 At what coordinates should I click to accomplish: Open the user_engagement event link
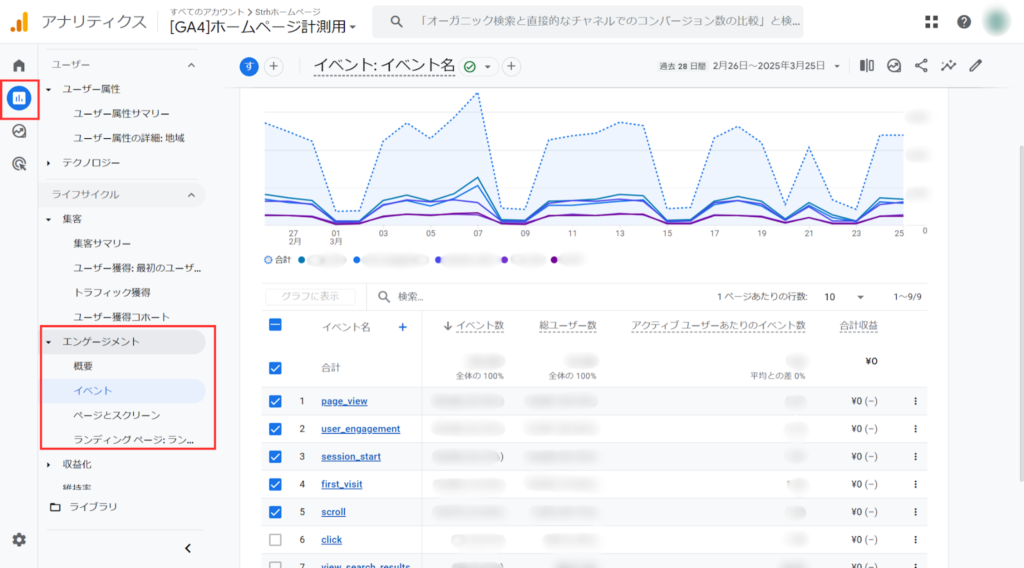pos(360,429)
